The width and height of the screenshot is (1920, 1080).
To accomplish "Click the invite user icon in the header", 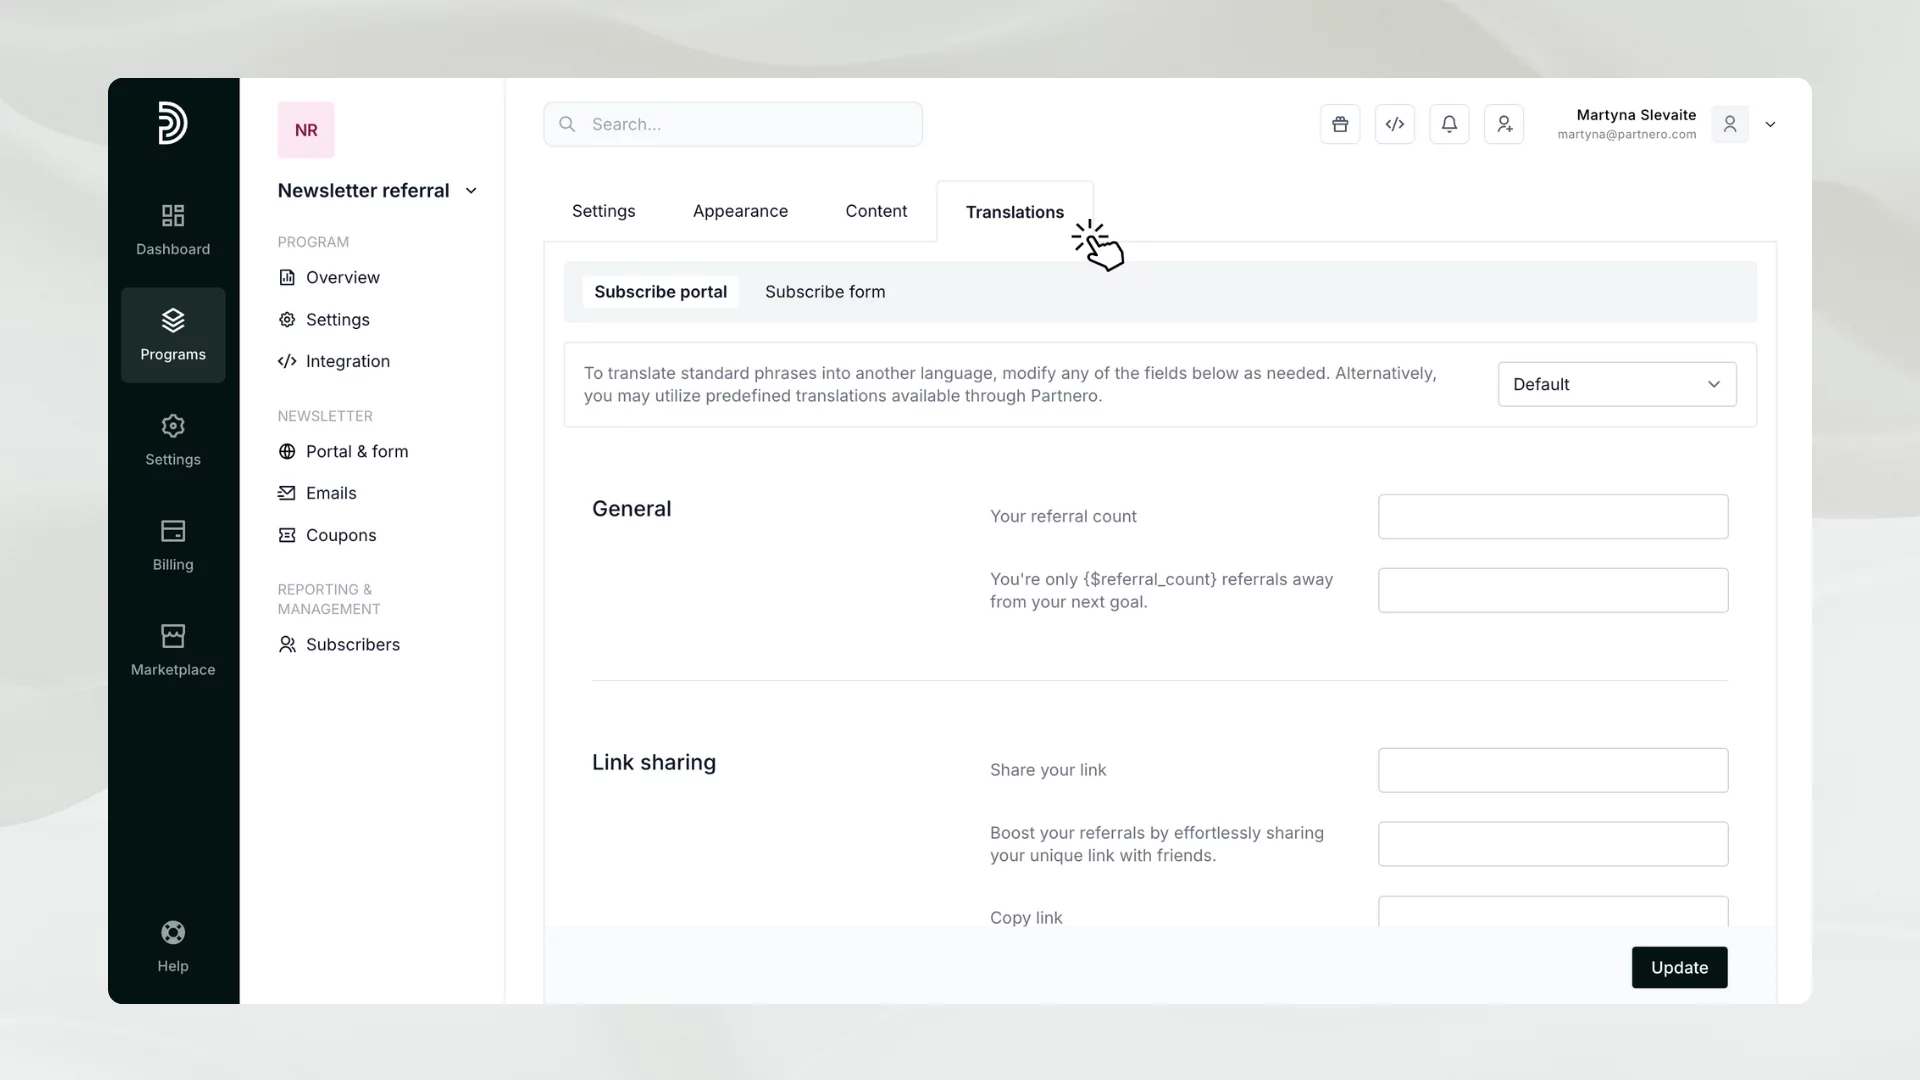I will (1505, 123).
